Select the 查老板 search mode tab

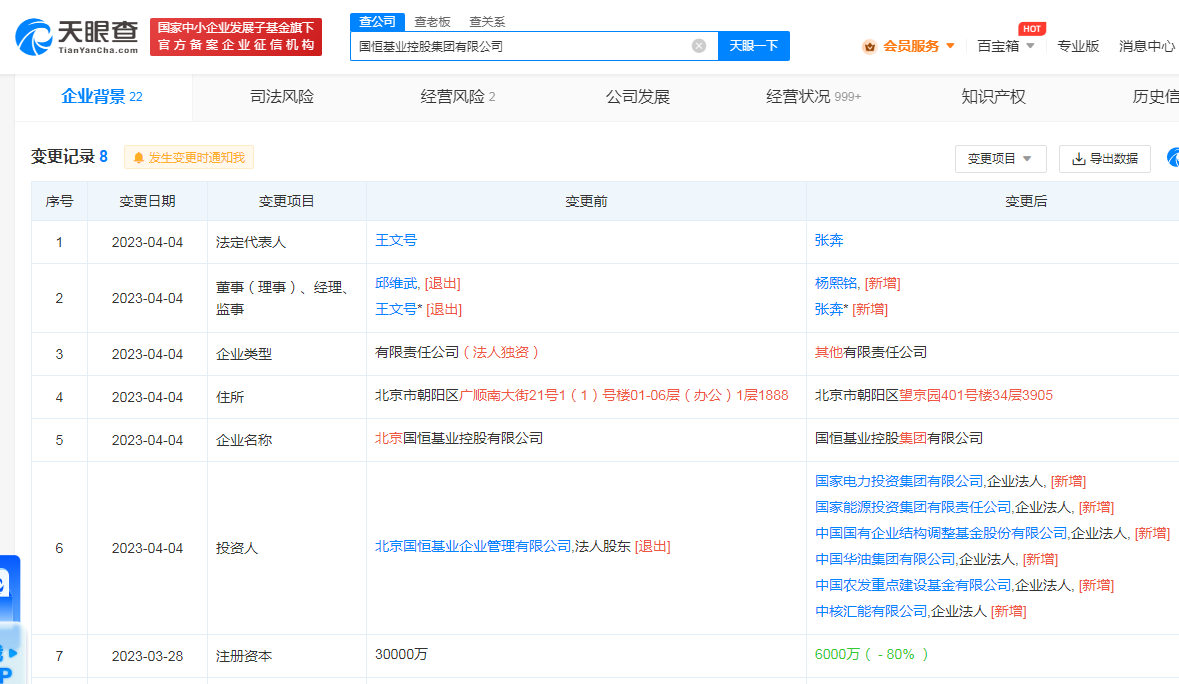(x=432, y=22)
